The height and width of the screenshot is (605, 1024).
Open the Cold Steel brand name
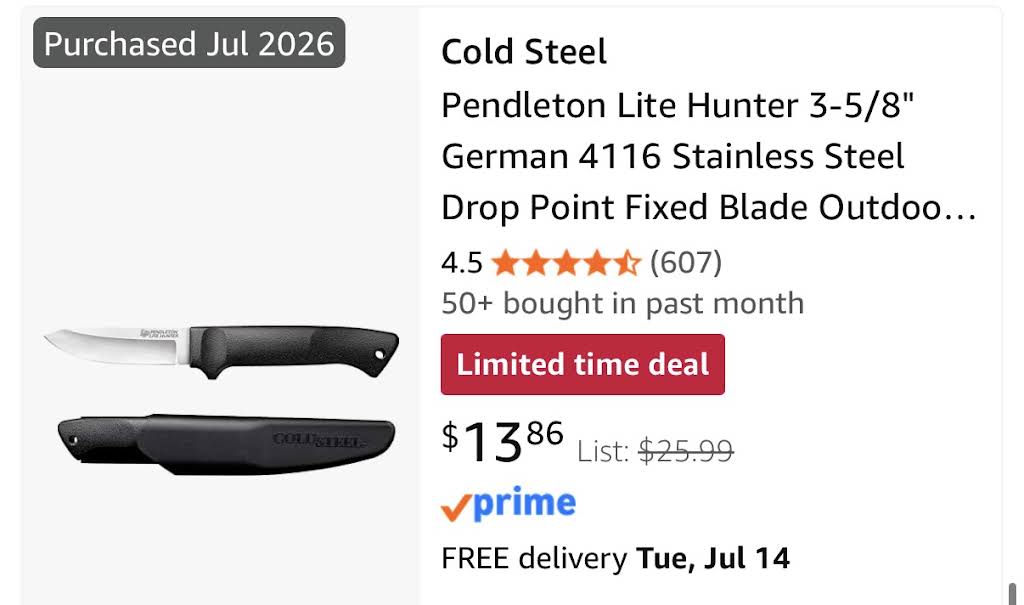pyautogui.click(x=524, y=52)
